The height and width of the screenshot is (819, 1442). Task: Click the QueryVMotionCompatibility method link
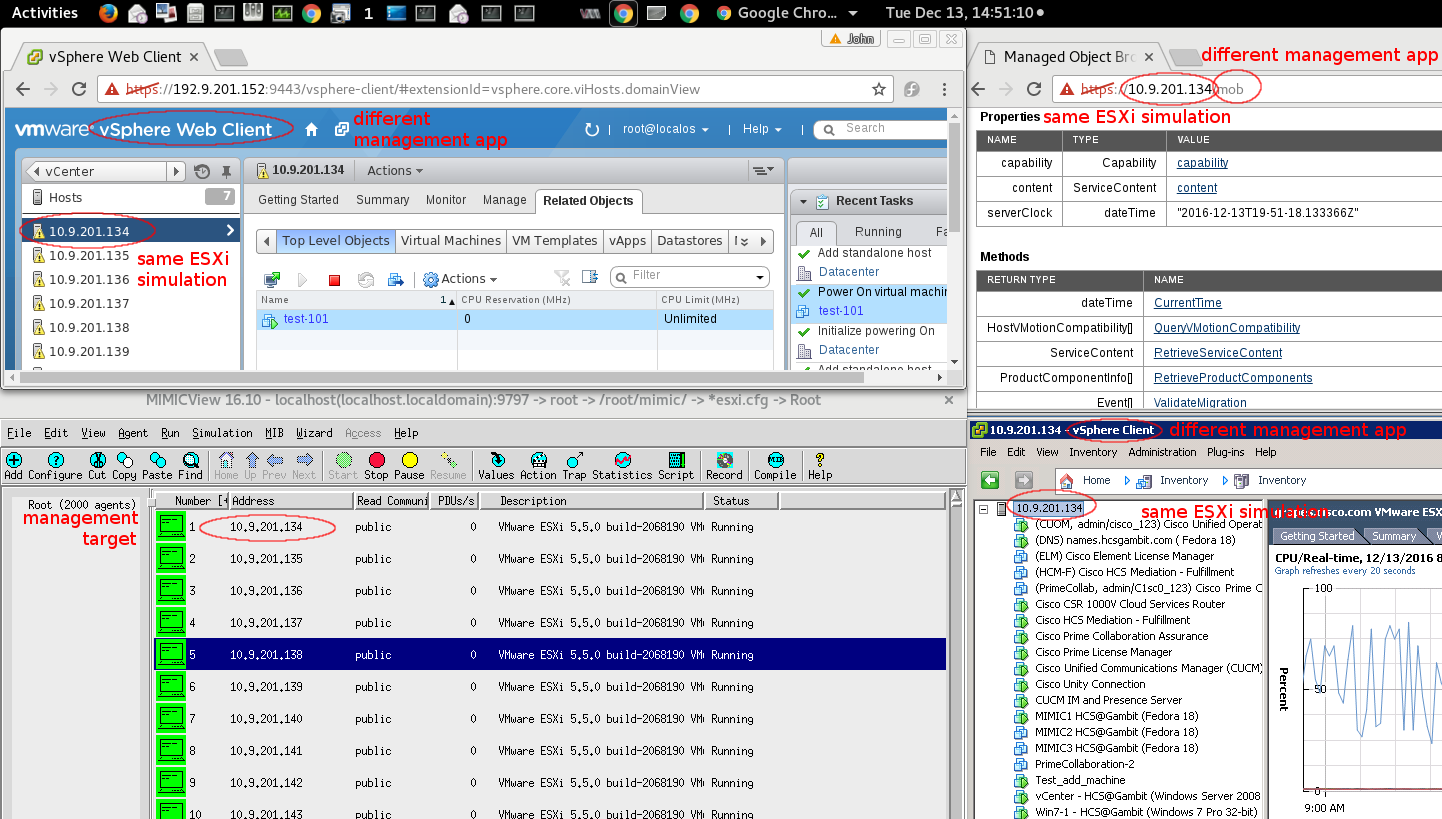(x=1227, y=328)
